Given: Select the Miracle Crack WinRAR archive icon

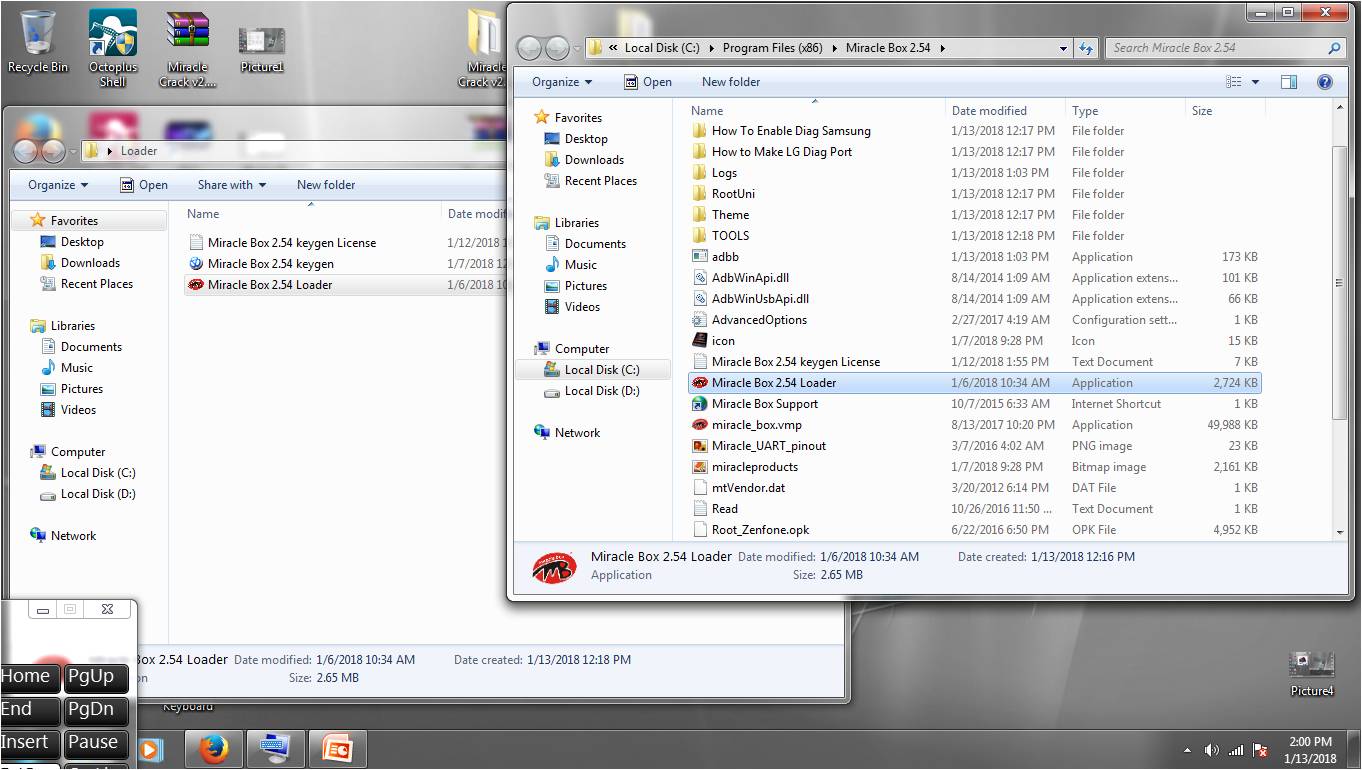Looking at the screenshot, I should click(x=187, y=48).
